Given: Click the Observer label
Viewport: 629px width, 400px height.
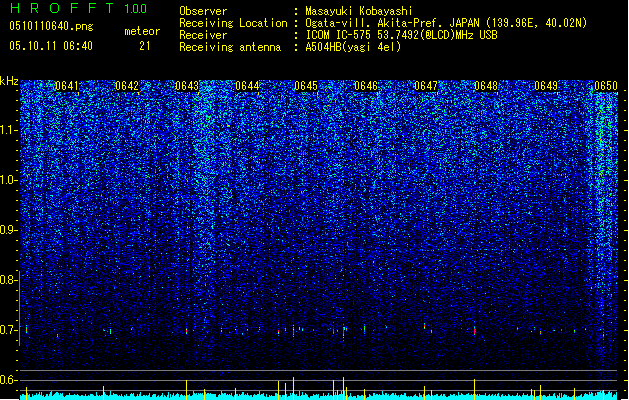Looking at the screenshot, I should point(203,11).
